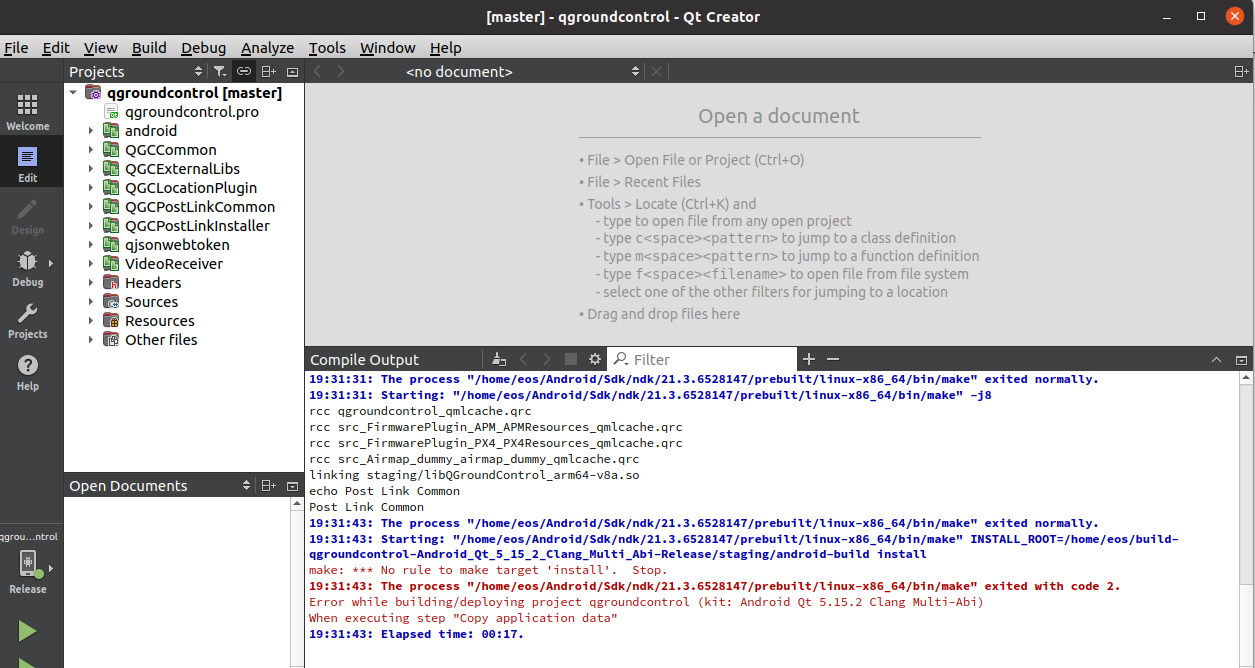Expand the android folder in the project tree
The height and width of the screenshot is (668, 1255).
[91, 130]
